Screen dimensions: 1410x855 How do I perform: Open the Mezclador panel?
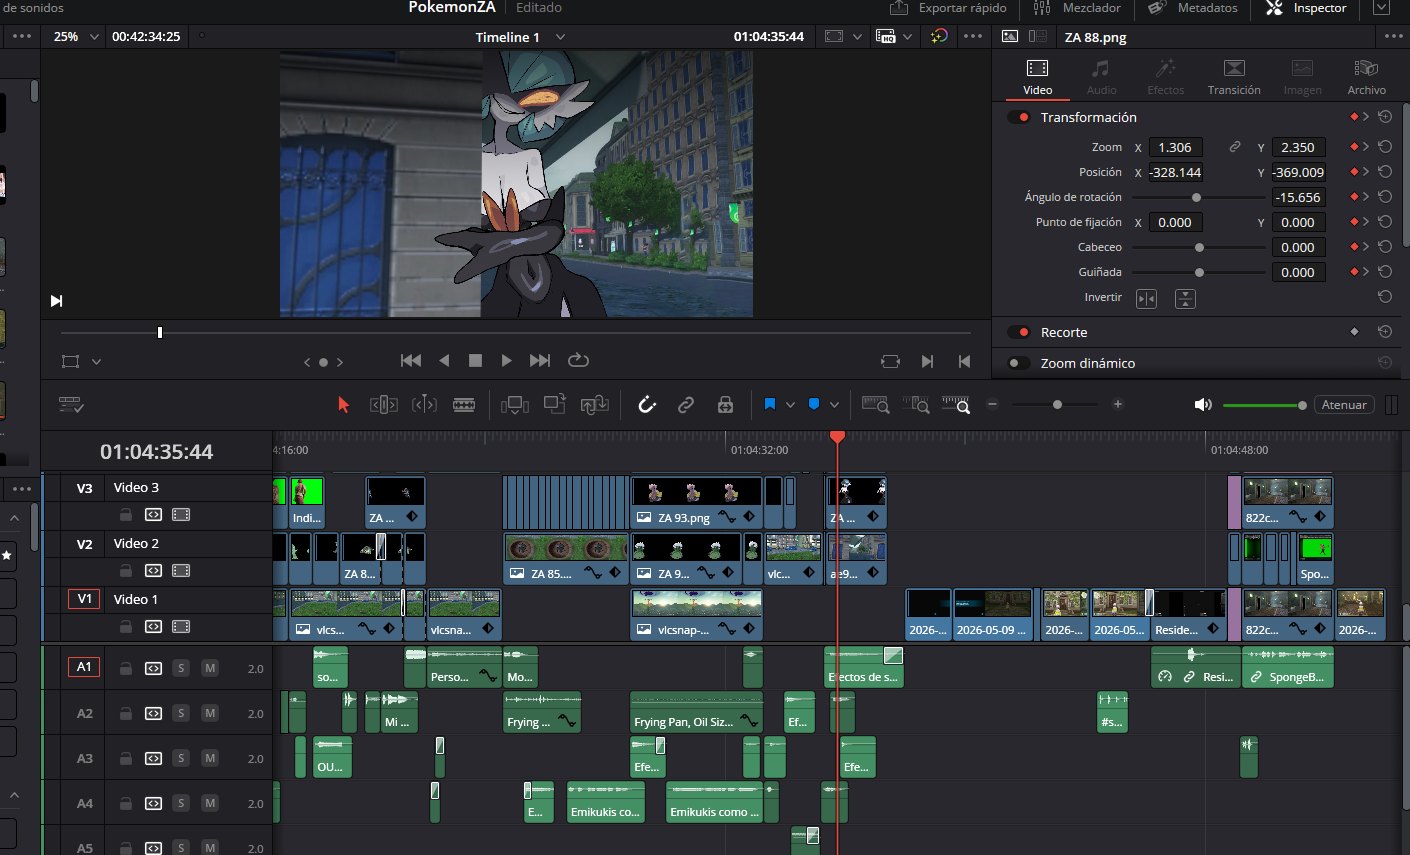pos(1077,8)
